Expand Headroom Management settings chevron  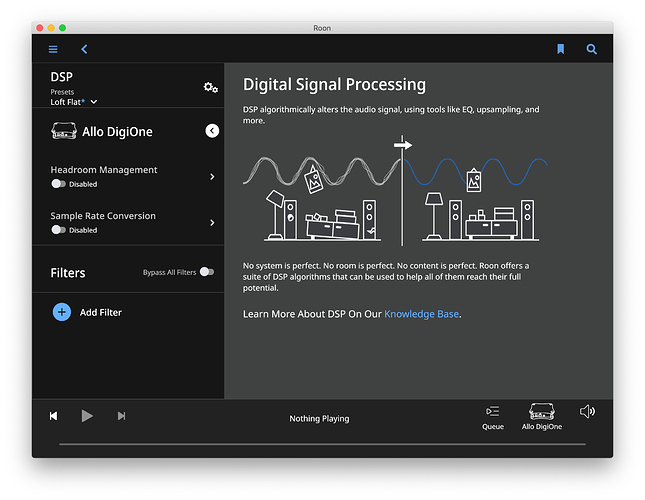point(212,176)
